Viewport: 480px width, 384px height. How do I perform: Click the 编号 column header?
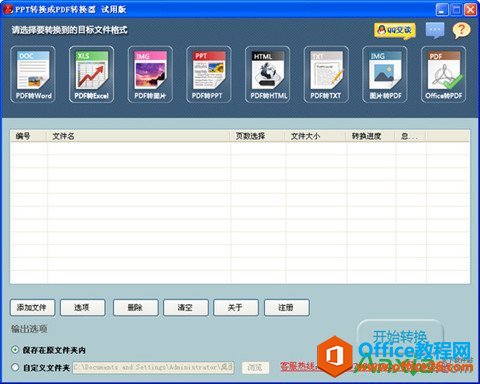(28, 136)
